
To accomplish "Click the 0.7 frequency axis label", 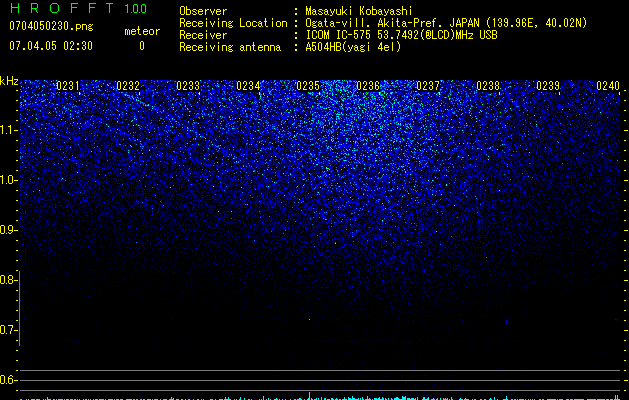I will coord(8,330).
